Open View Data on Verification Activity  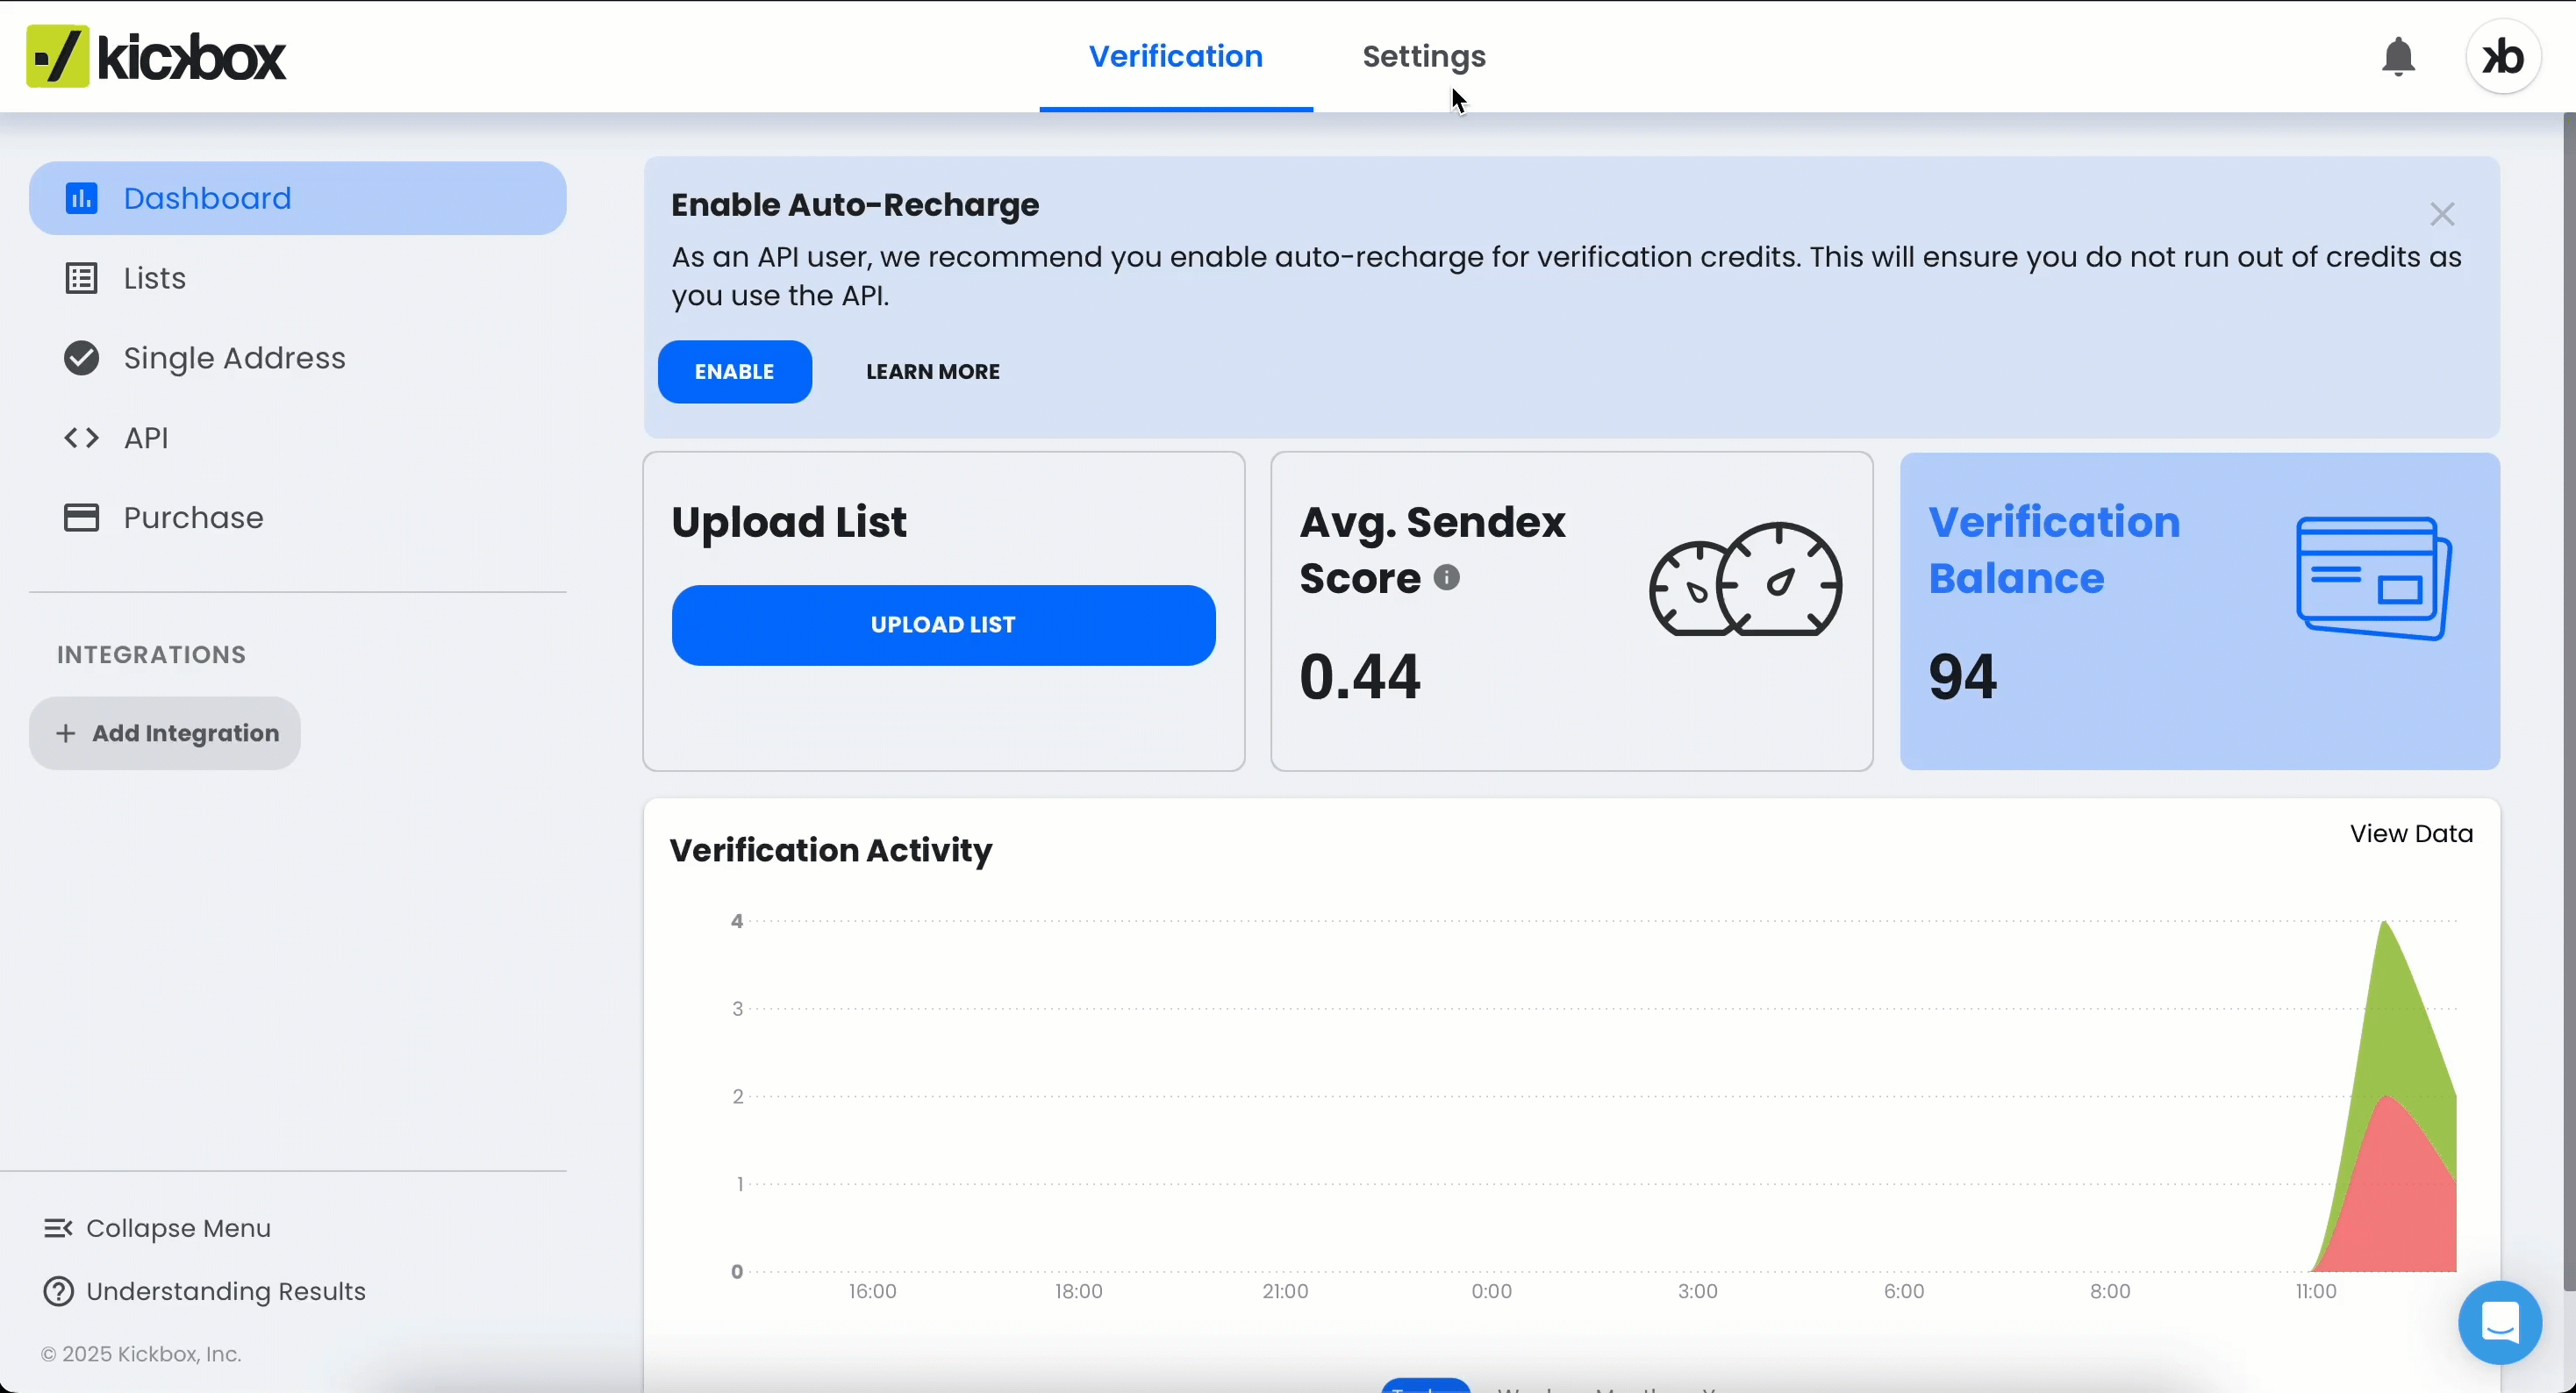(2411, 833)
